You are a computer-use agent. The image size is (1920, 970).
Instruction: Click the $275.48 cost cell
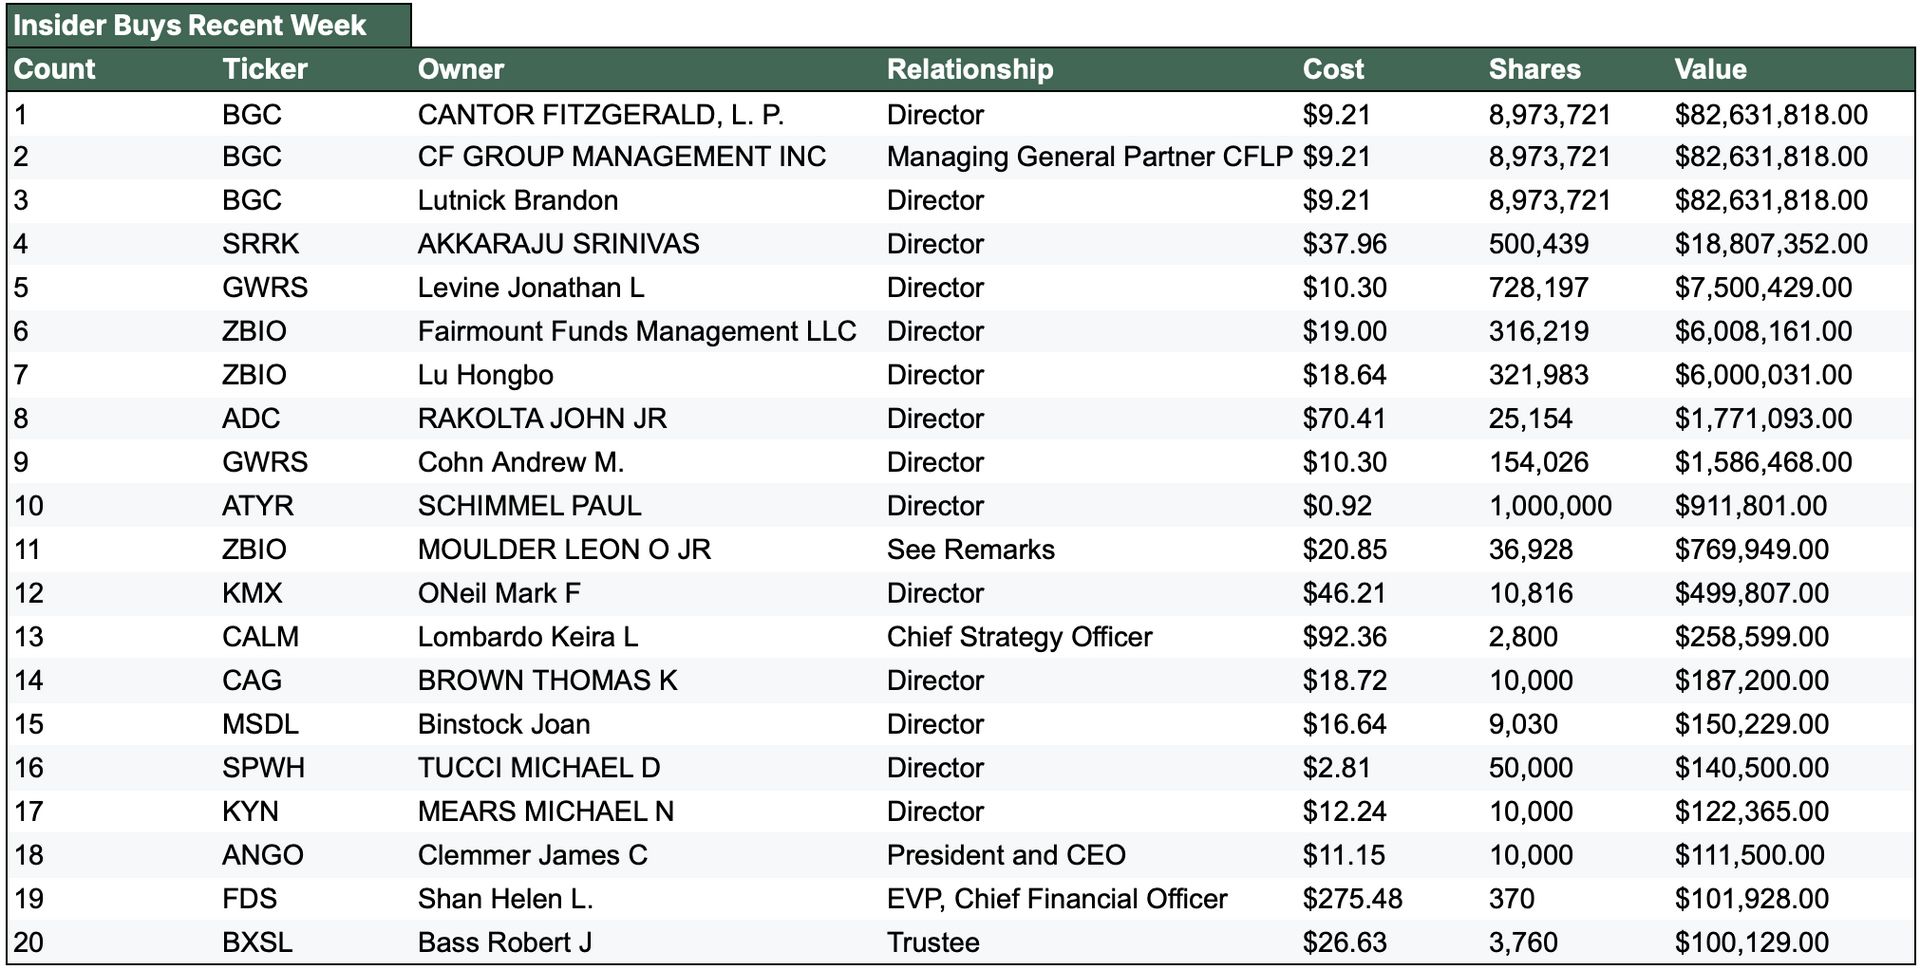[1351, 899]
